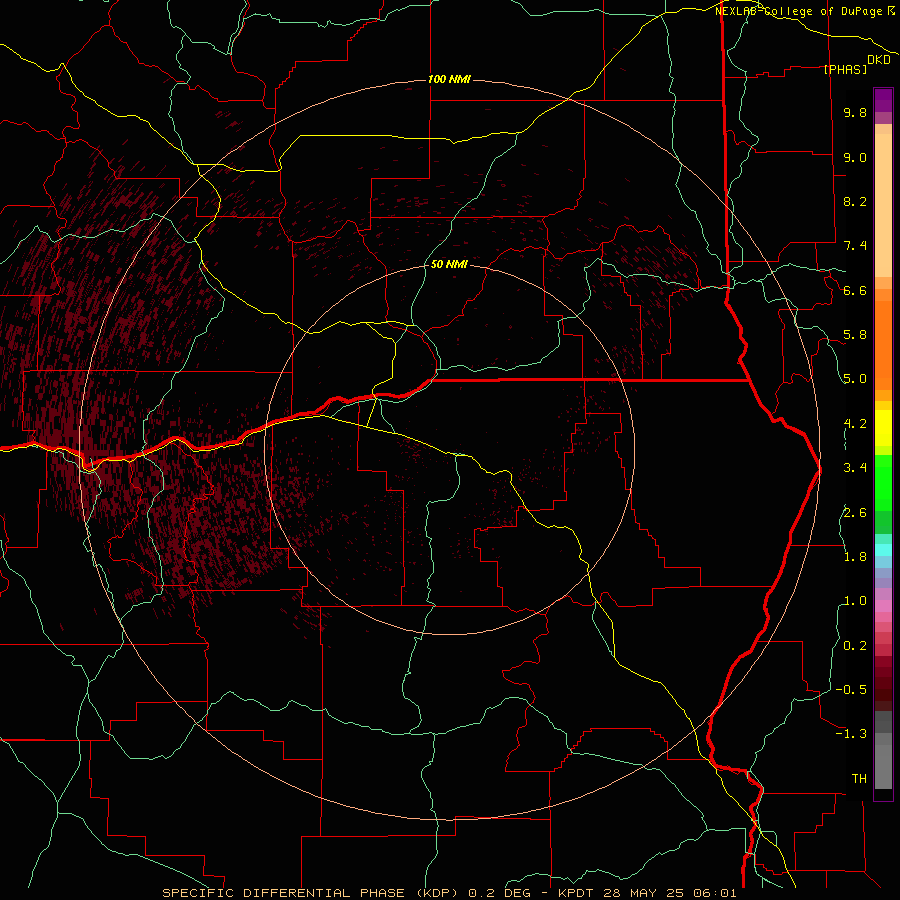Click the 1.0 value on the color scale
900x900 pixels.
coord(855,601)
